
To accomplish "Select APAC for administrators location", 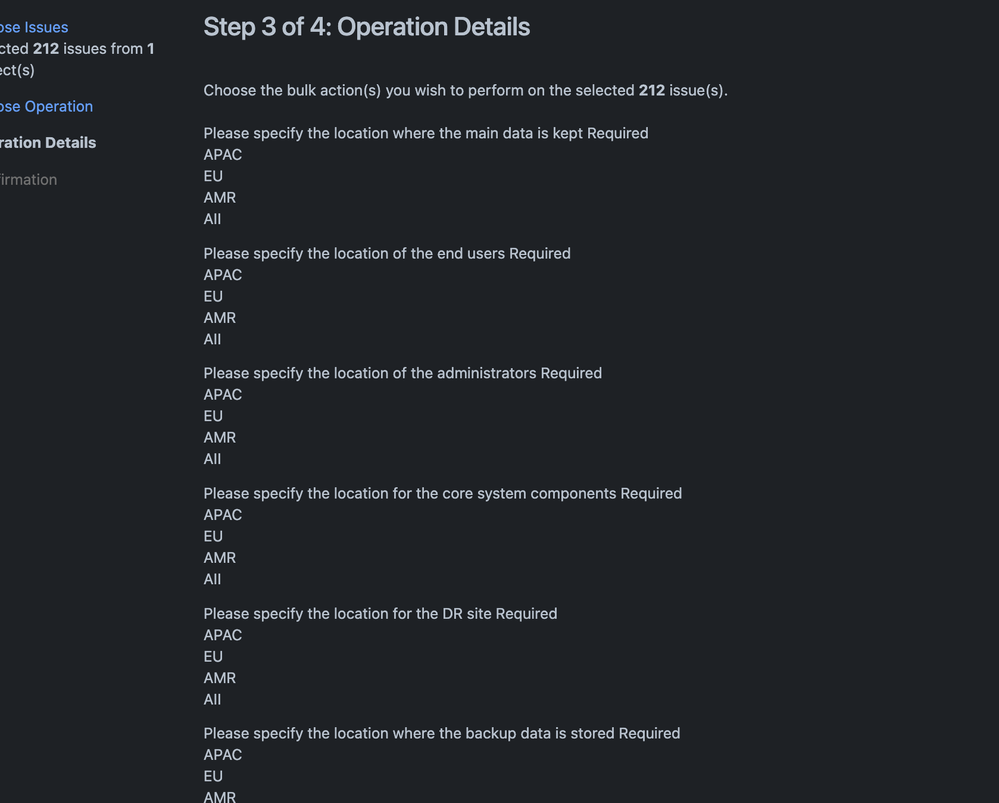I will 222,395.
